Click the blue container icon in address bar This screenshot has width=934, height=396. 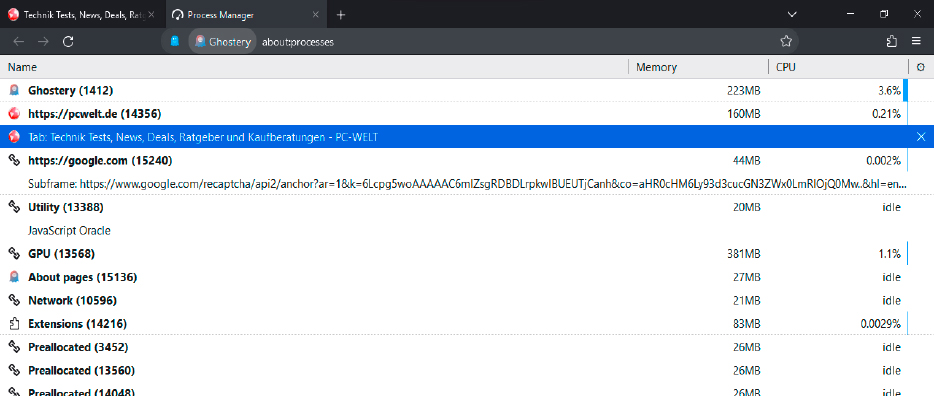point(175,41)
